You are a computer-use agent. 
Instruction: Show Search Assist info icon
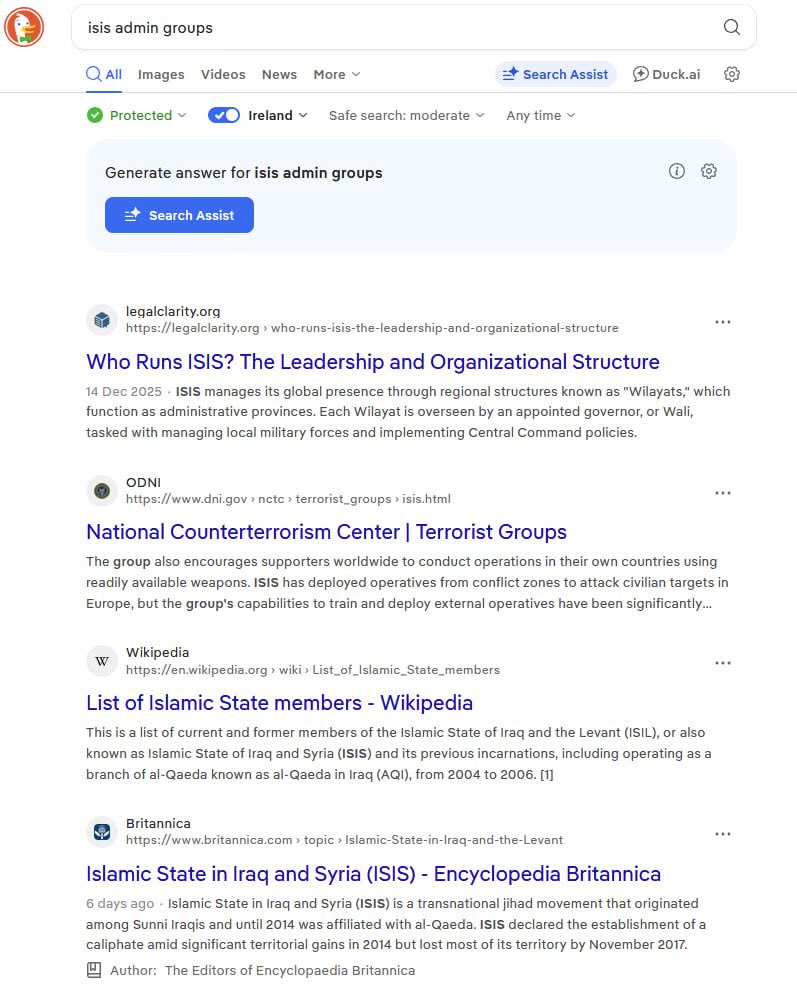677,171
